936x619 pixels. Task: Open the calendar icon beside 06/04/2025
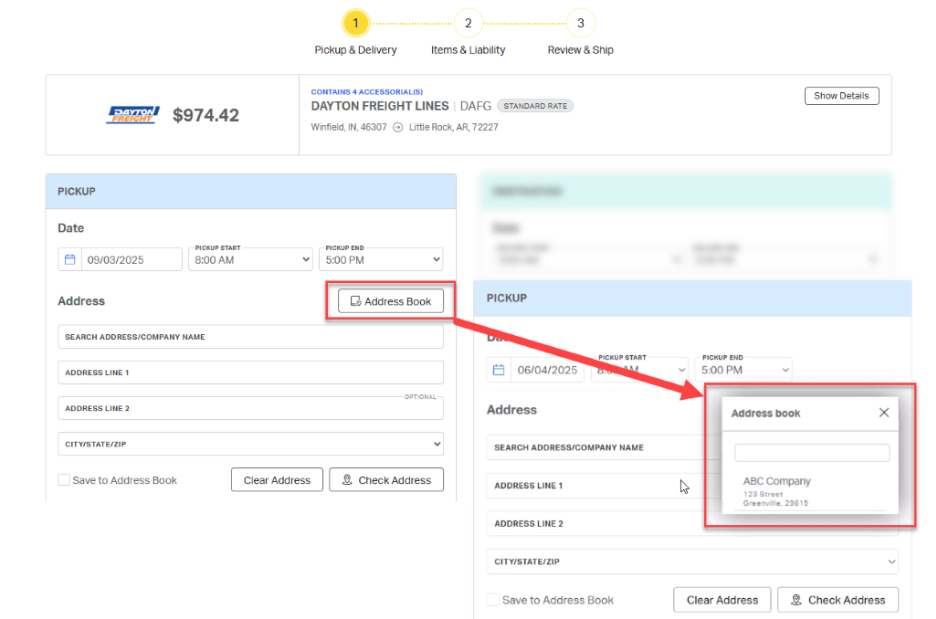click(x=498, y=370)
